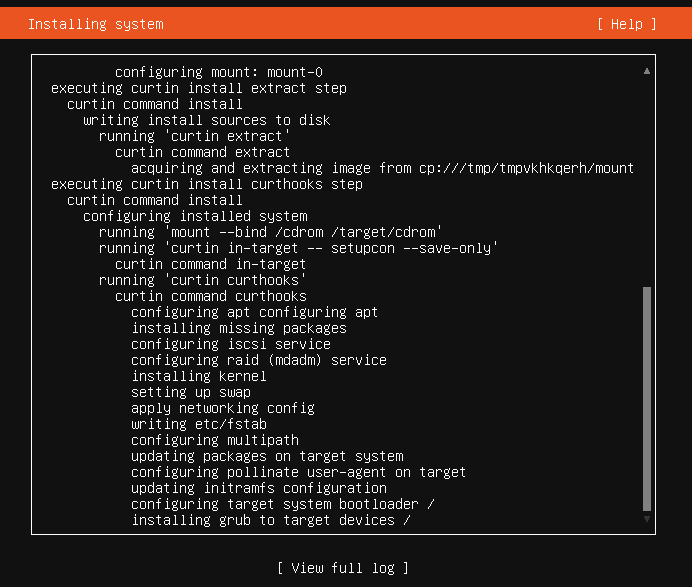
Task: Click 'executing curtin install curthooks step' entry
Action: tap(207, 184)
